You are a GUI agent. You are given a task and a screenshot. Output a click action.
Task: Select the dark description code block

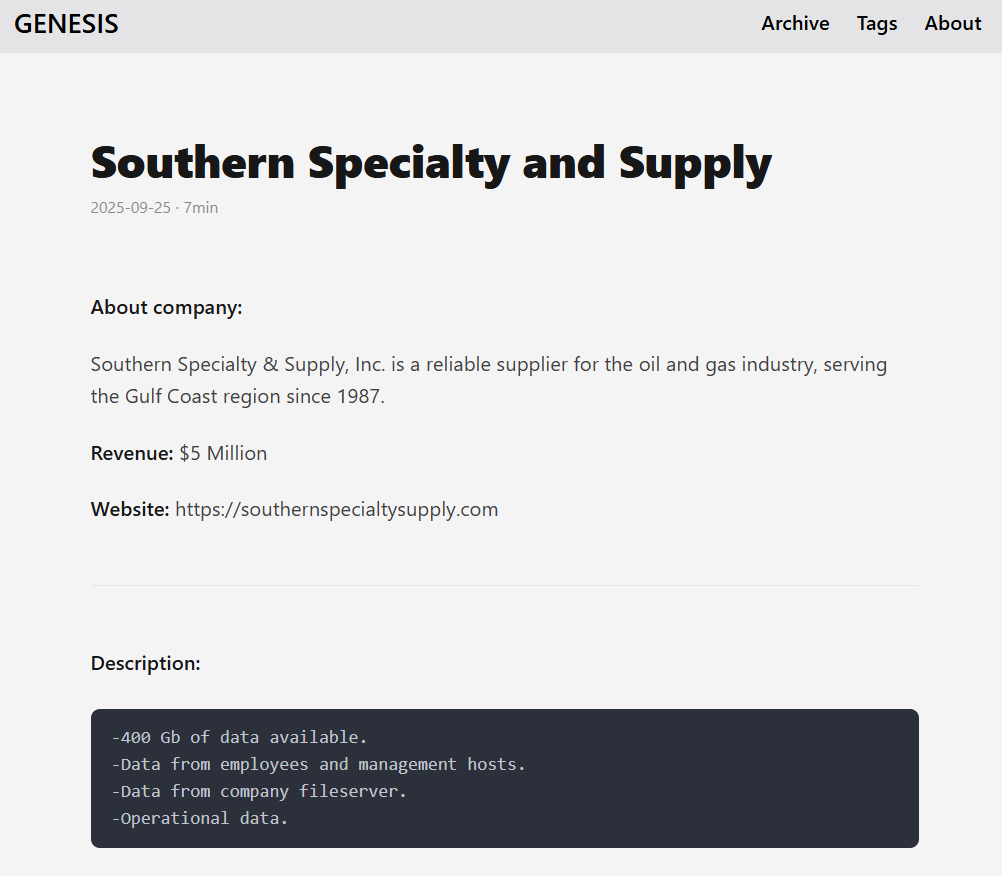tap(503, 778)
